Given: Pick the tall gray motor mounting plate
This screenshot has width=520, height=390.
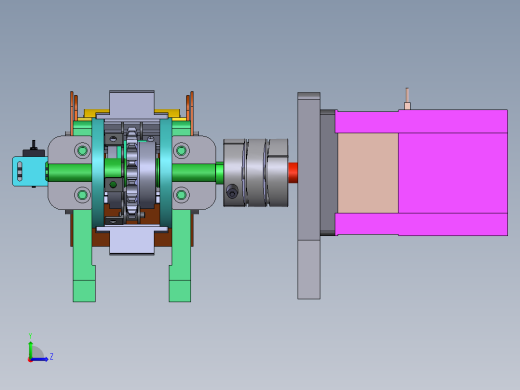Looking at the screenshot, I should click(309, 196).
